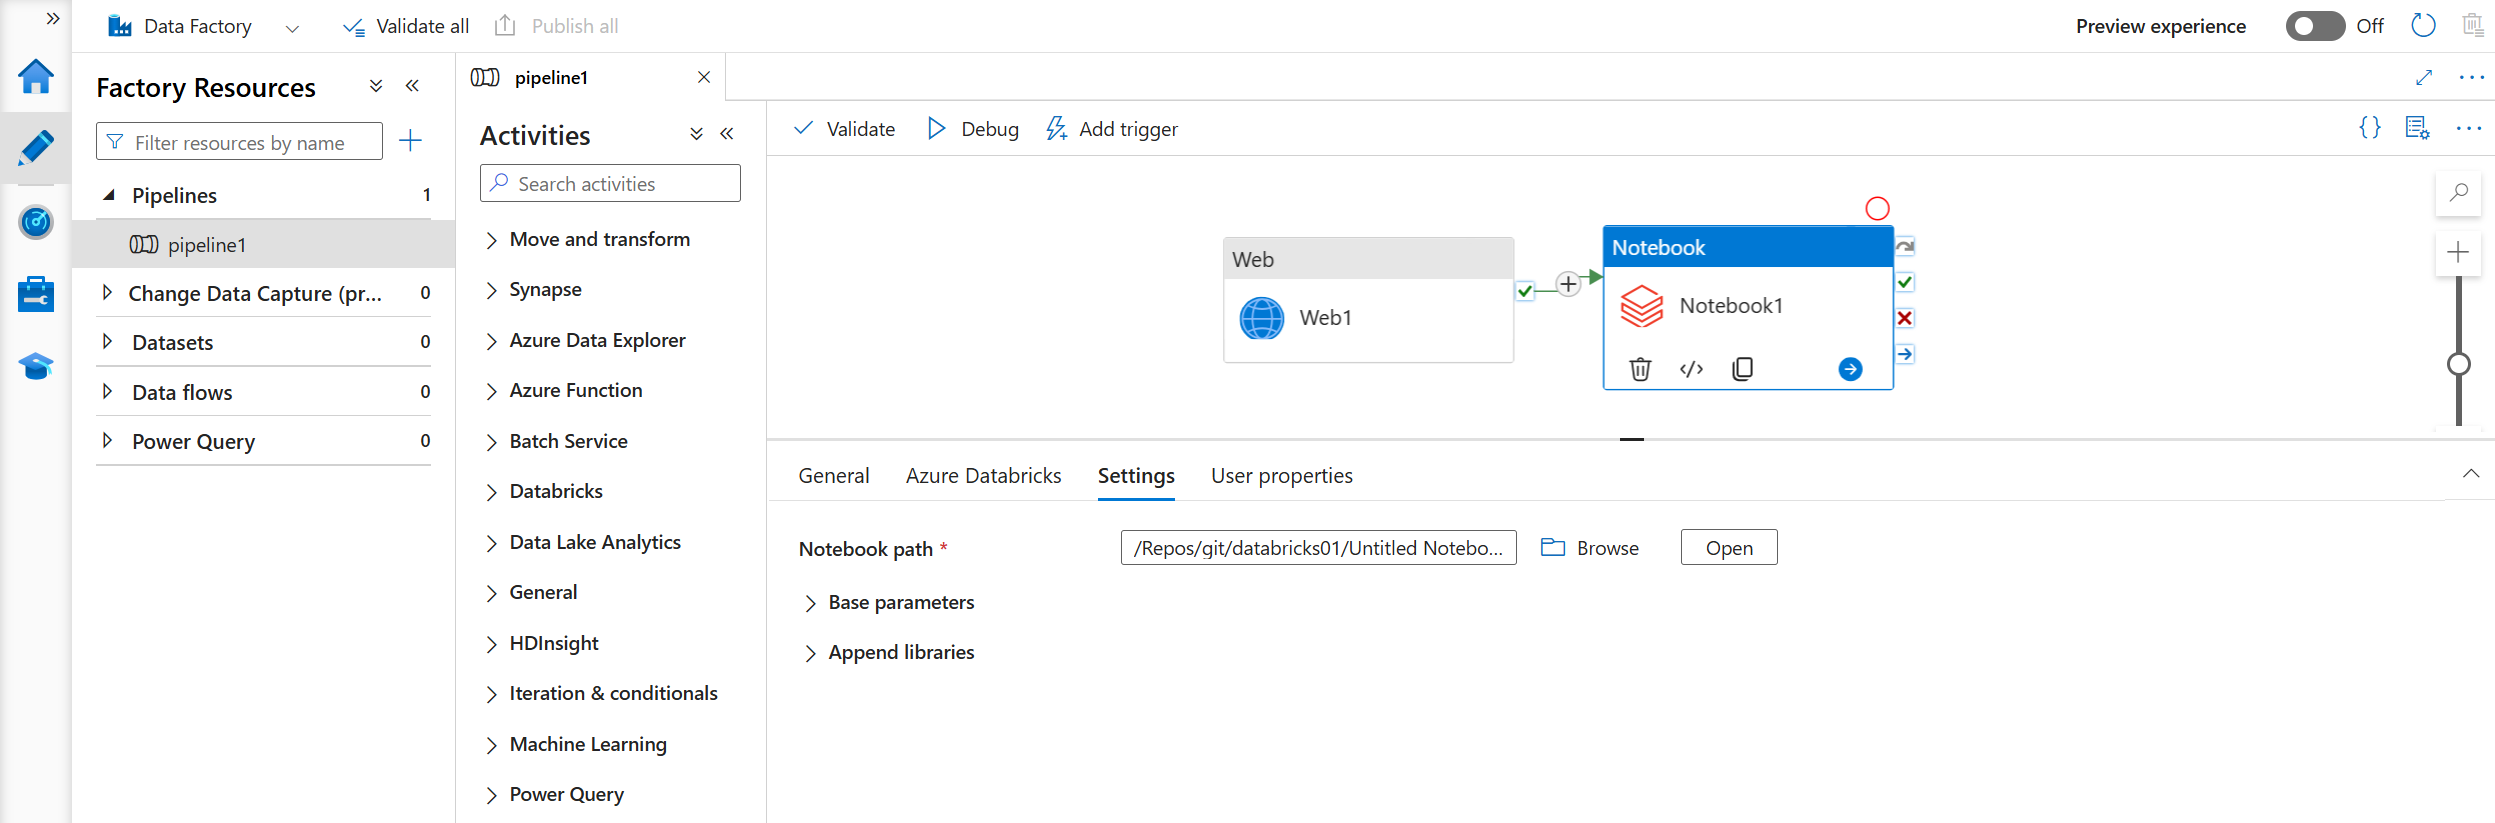Expand Change Data Capture section

tap(108, 293)
